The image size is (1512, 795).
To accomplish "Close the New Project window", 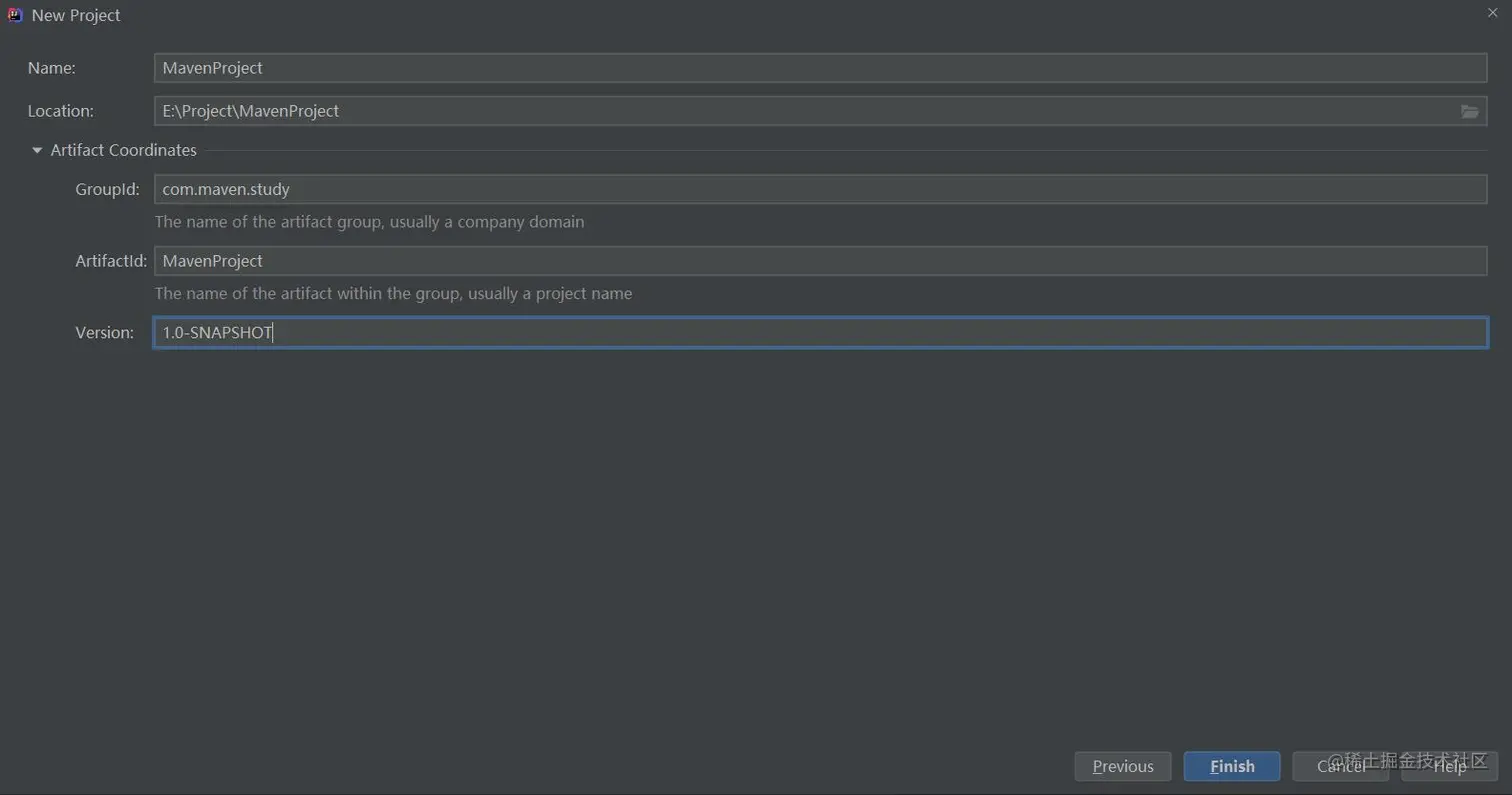I will [1492, 12].
